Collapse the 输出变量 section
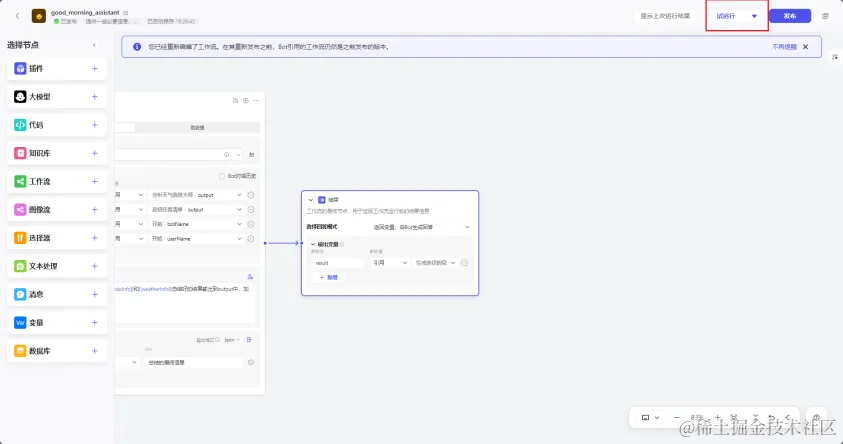 point(313,244)
